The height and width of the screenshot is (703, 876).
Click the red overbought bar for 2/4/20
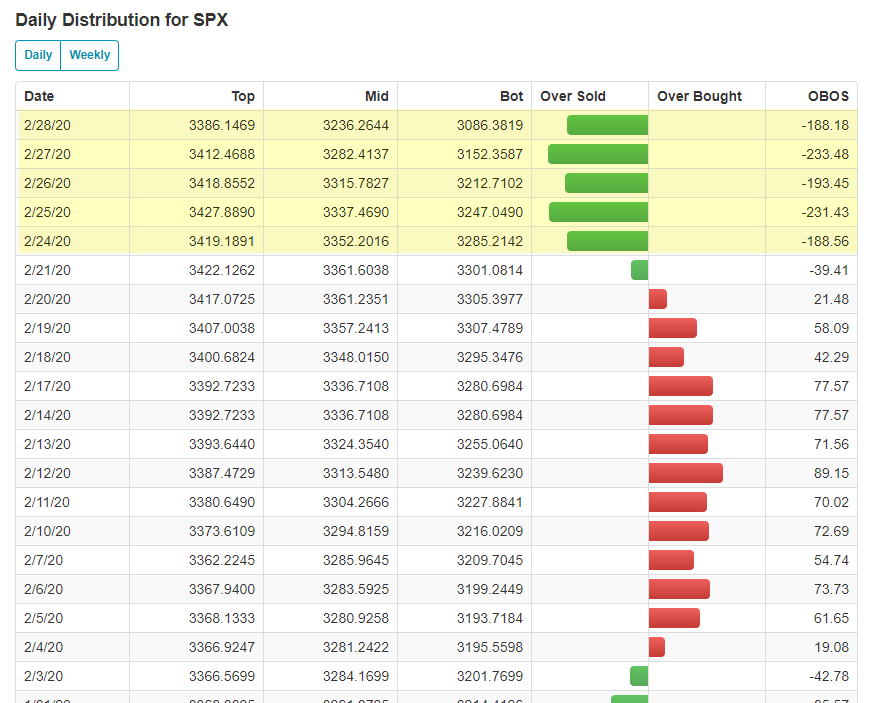(656, 647)
